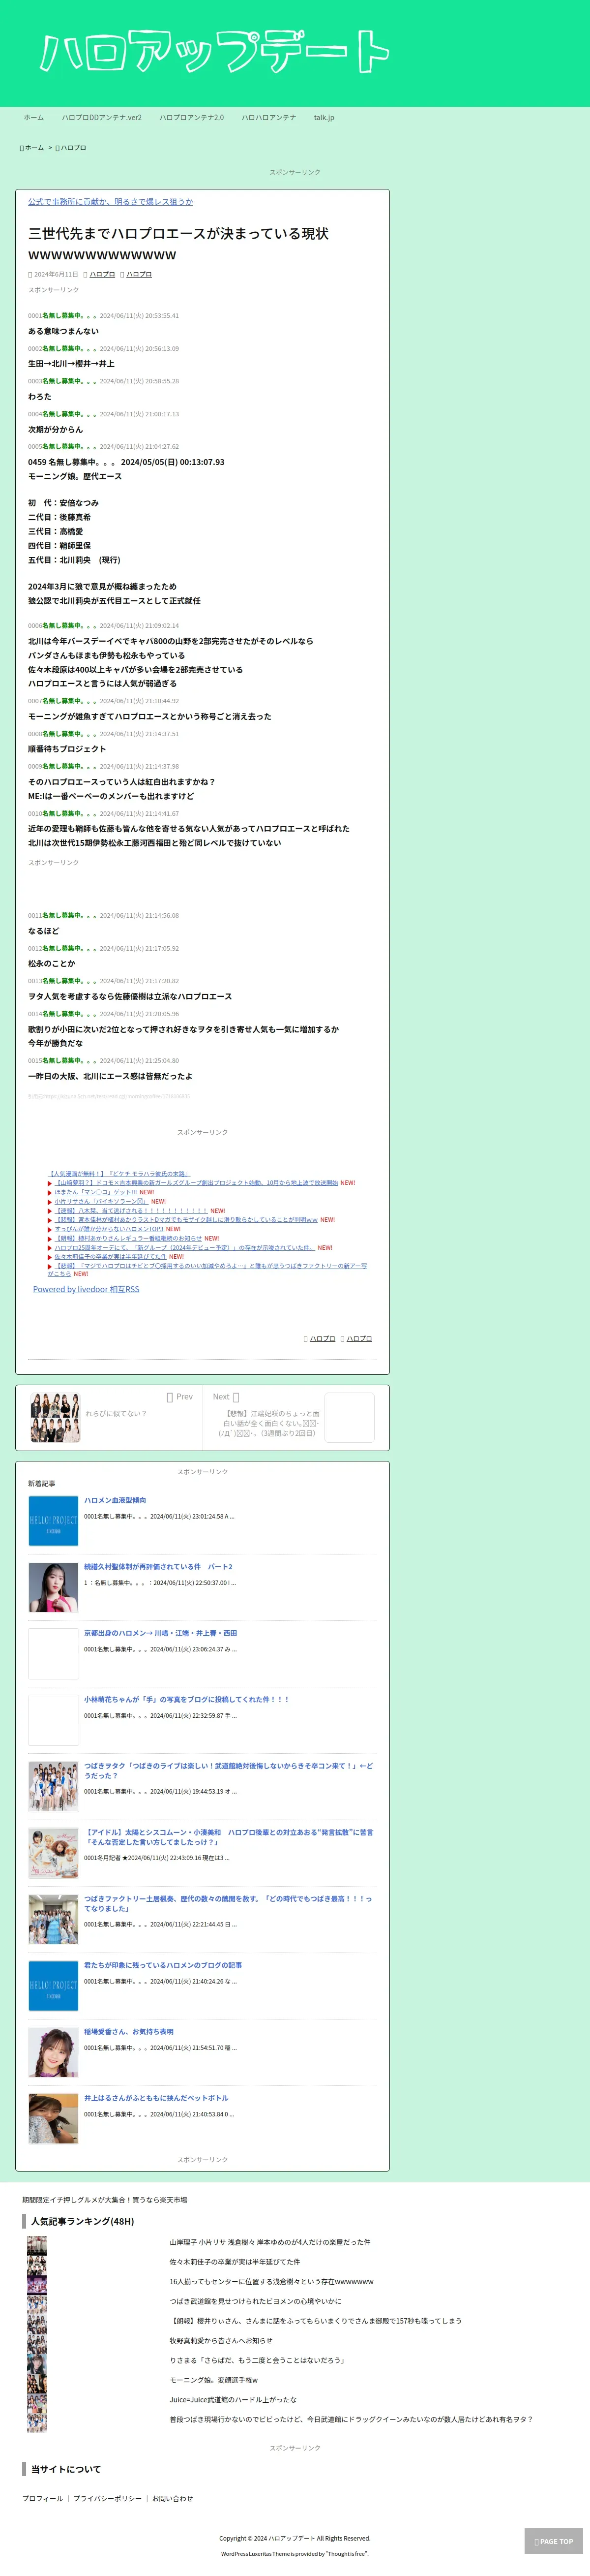Click the 井上はるさん article thumbnail
This screenshot has height=2576, width=590.
pos(53,2118)
